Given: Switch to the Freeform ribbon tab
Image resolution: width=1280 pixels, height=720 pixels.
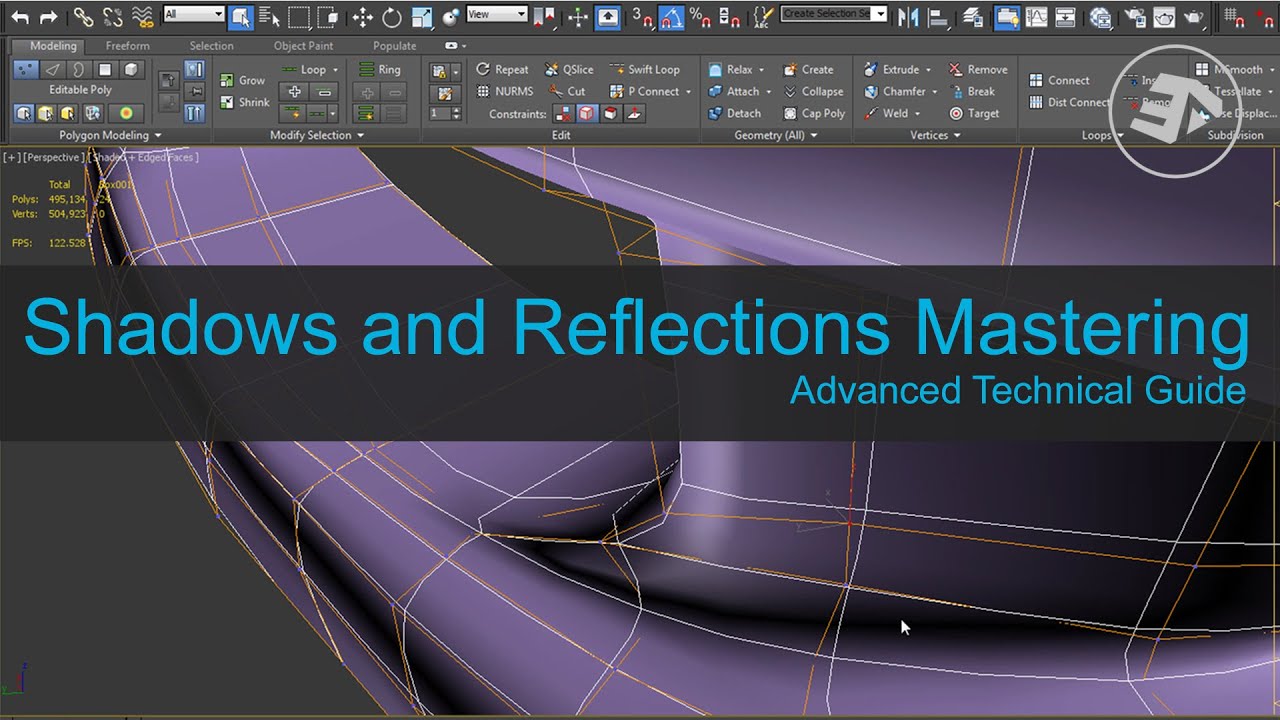Looking at the screenshot, I should [128, 46].
